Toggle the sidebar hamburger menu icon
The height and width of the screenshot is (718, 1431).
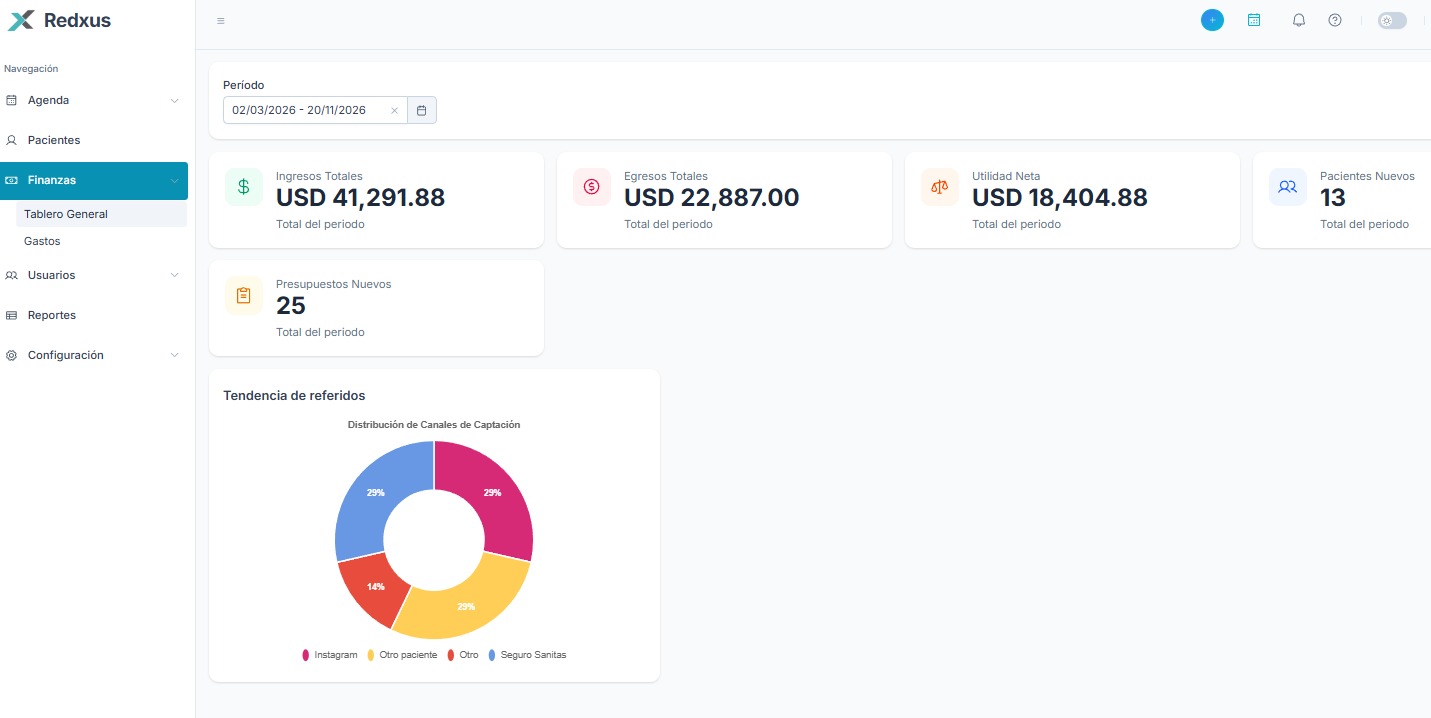(221, 21)
